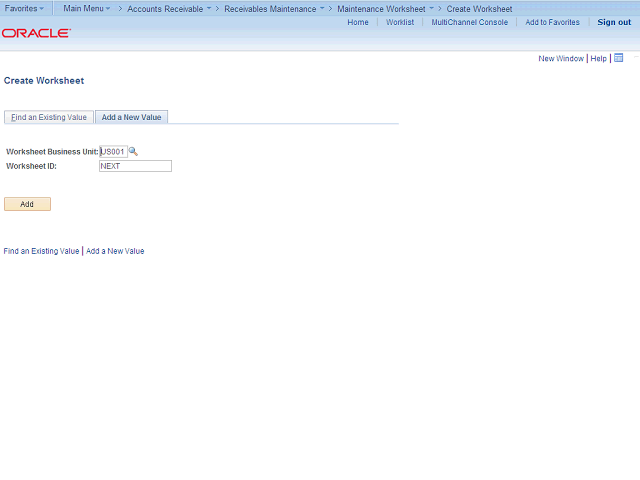The width and height of the screenshot is (640, 480).
Task: Open a New Window link
Action: tap(561, 58)
